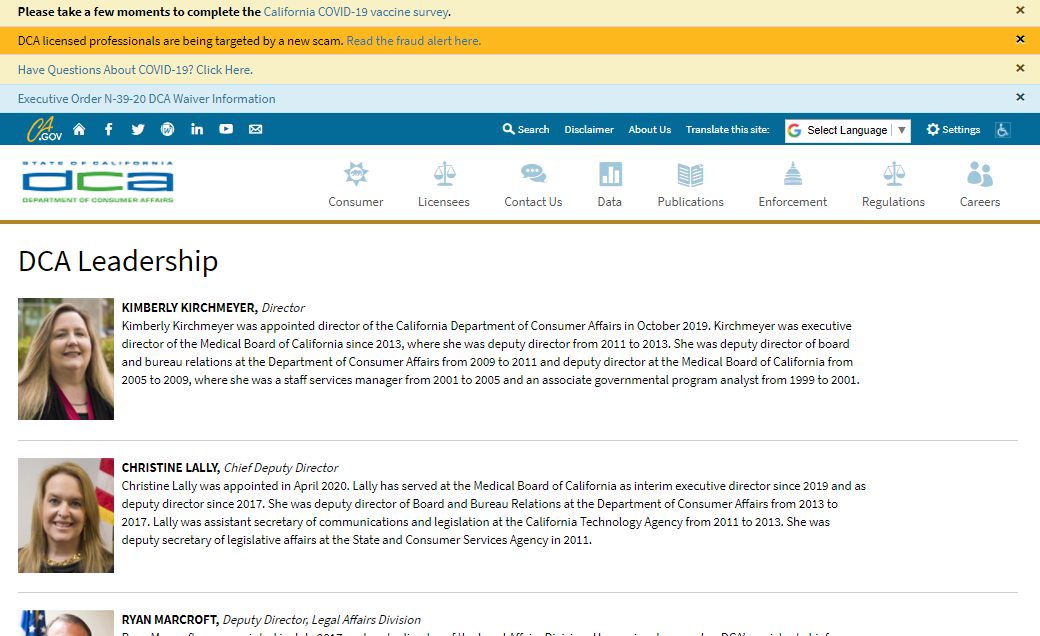
Task: Close the Executive Order N-39-20 banner
Action: [x=1020, y=97]
